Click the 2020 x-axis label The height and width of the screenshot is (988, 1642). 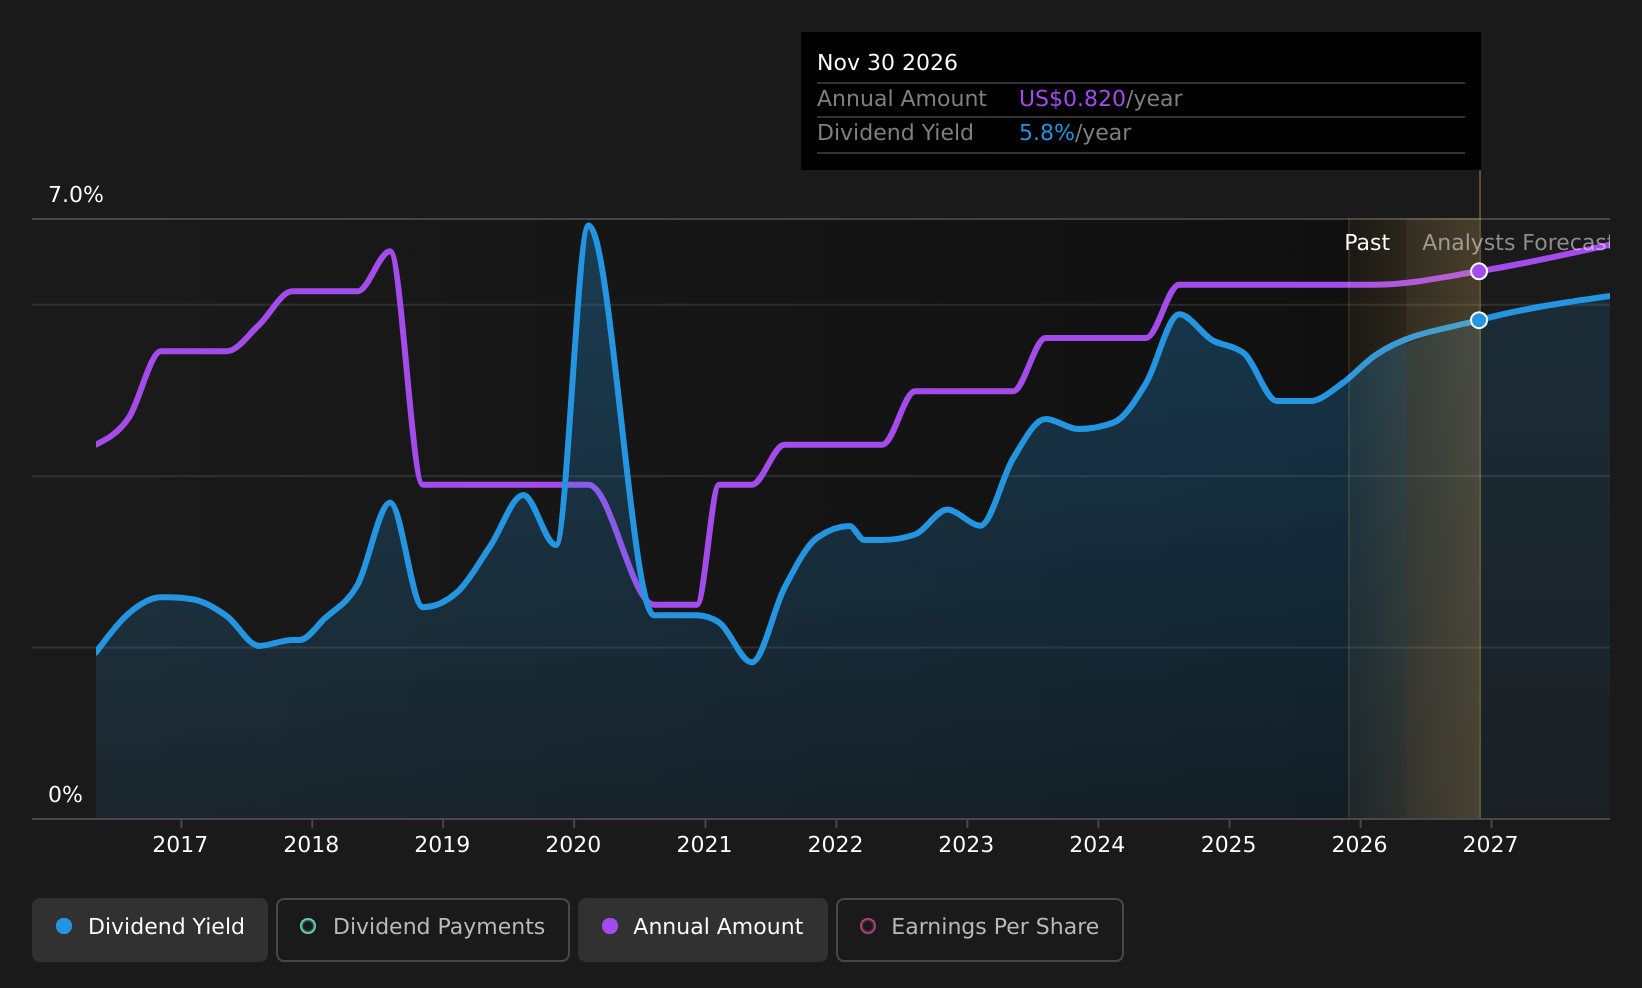click(x=573, y=845)
